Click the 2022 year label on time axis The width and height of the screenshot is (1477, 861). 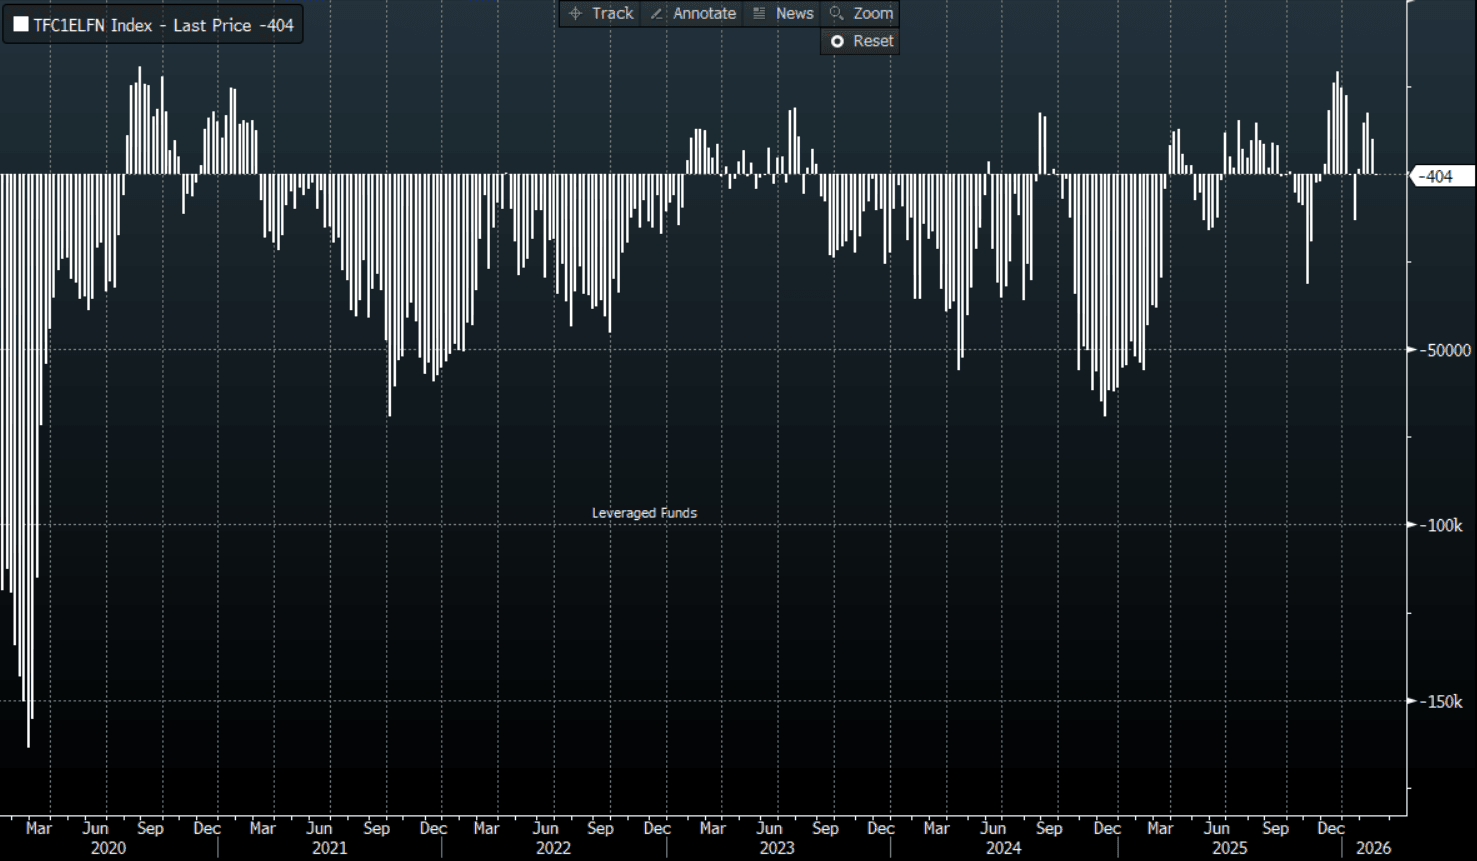(553, 848)
